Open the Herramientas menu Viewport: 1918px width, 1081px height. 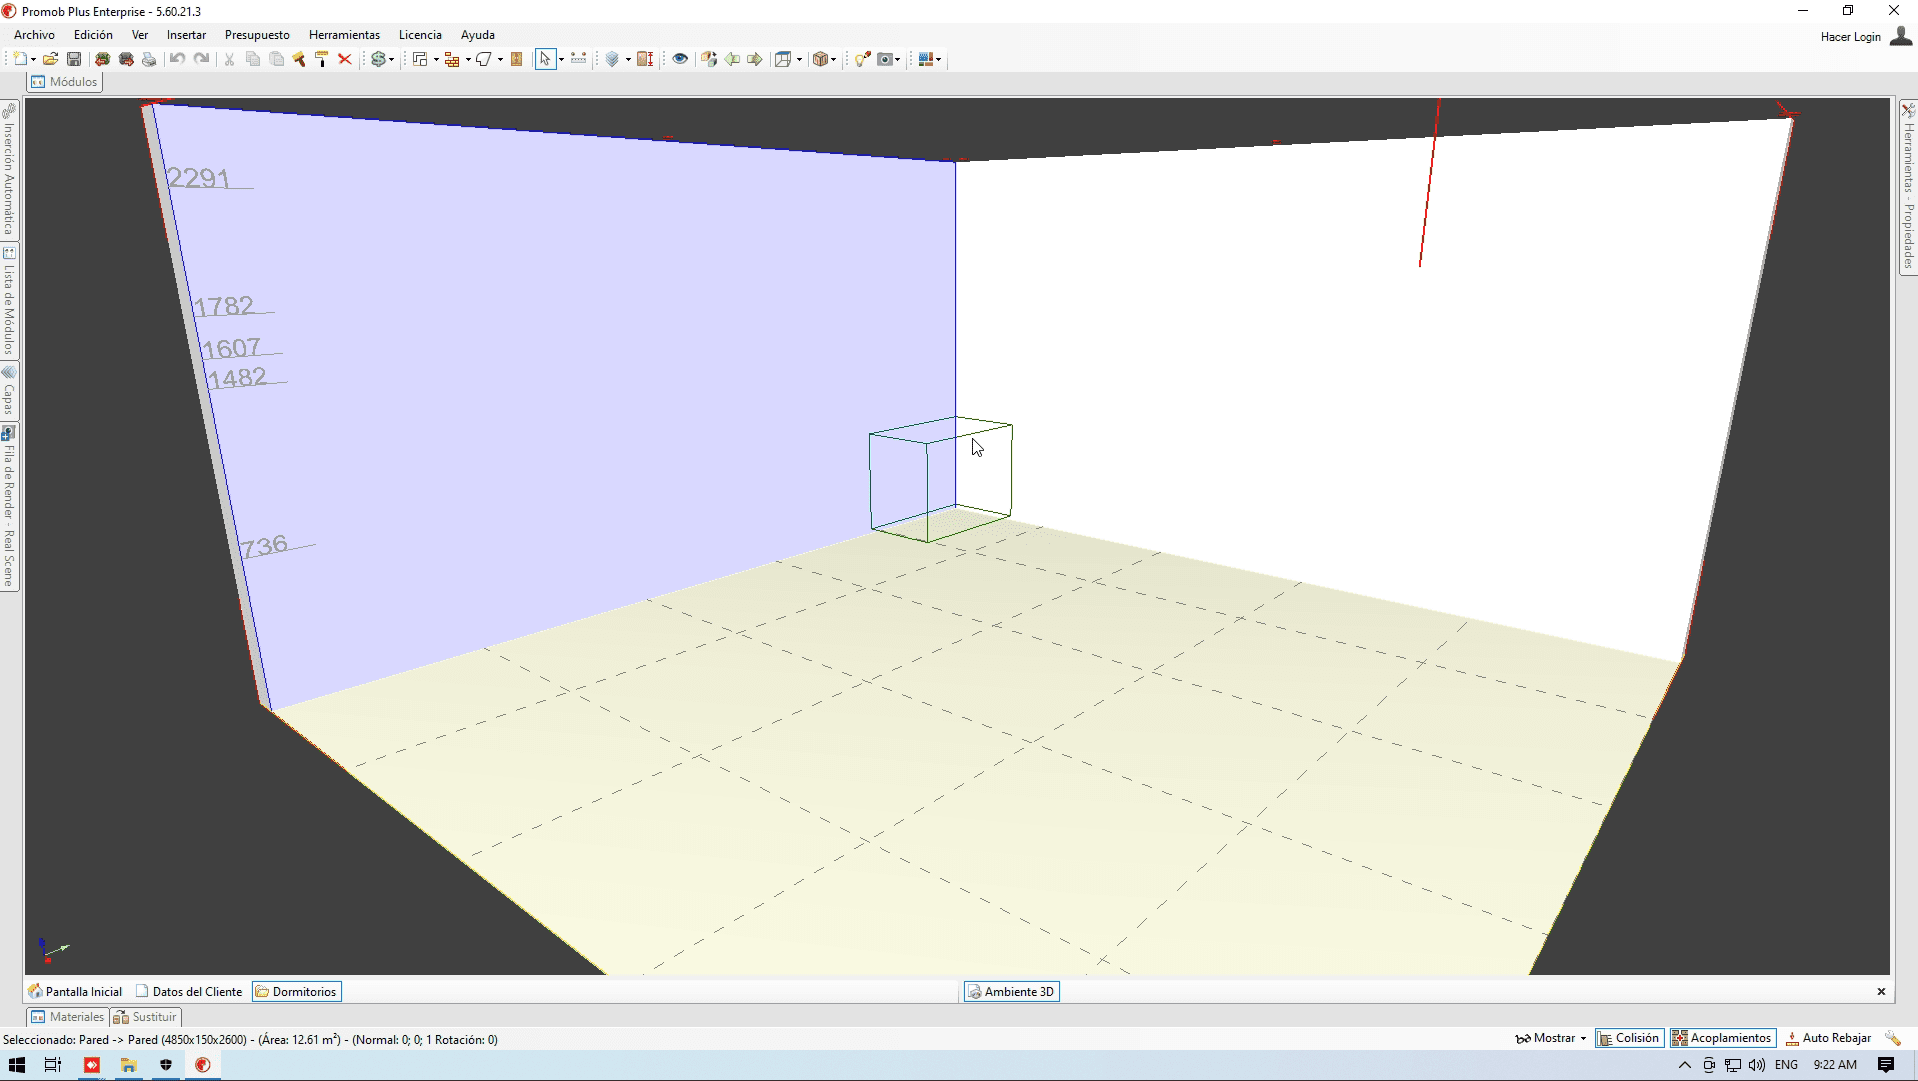tap(344, 35)
